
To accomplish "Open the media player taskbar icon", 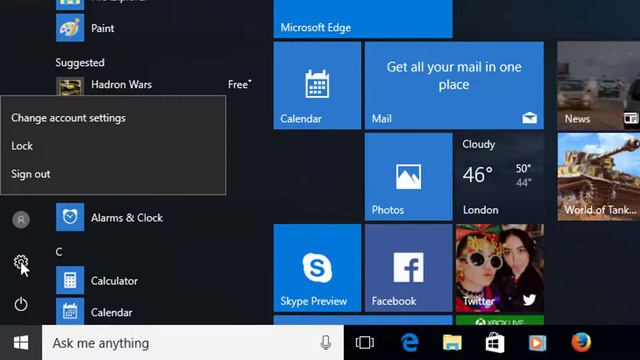I will coord(538,342).
